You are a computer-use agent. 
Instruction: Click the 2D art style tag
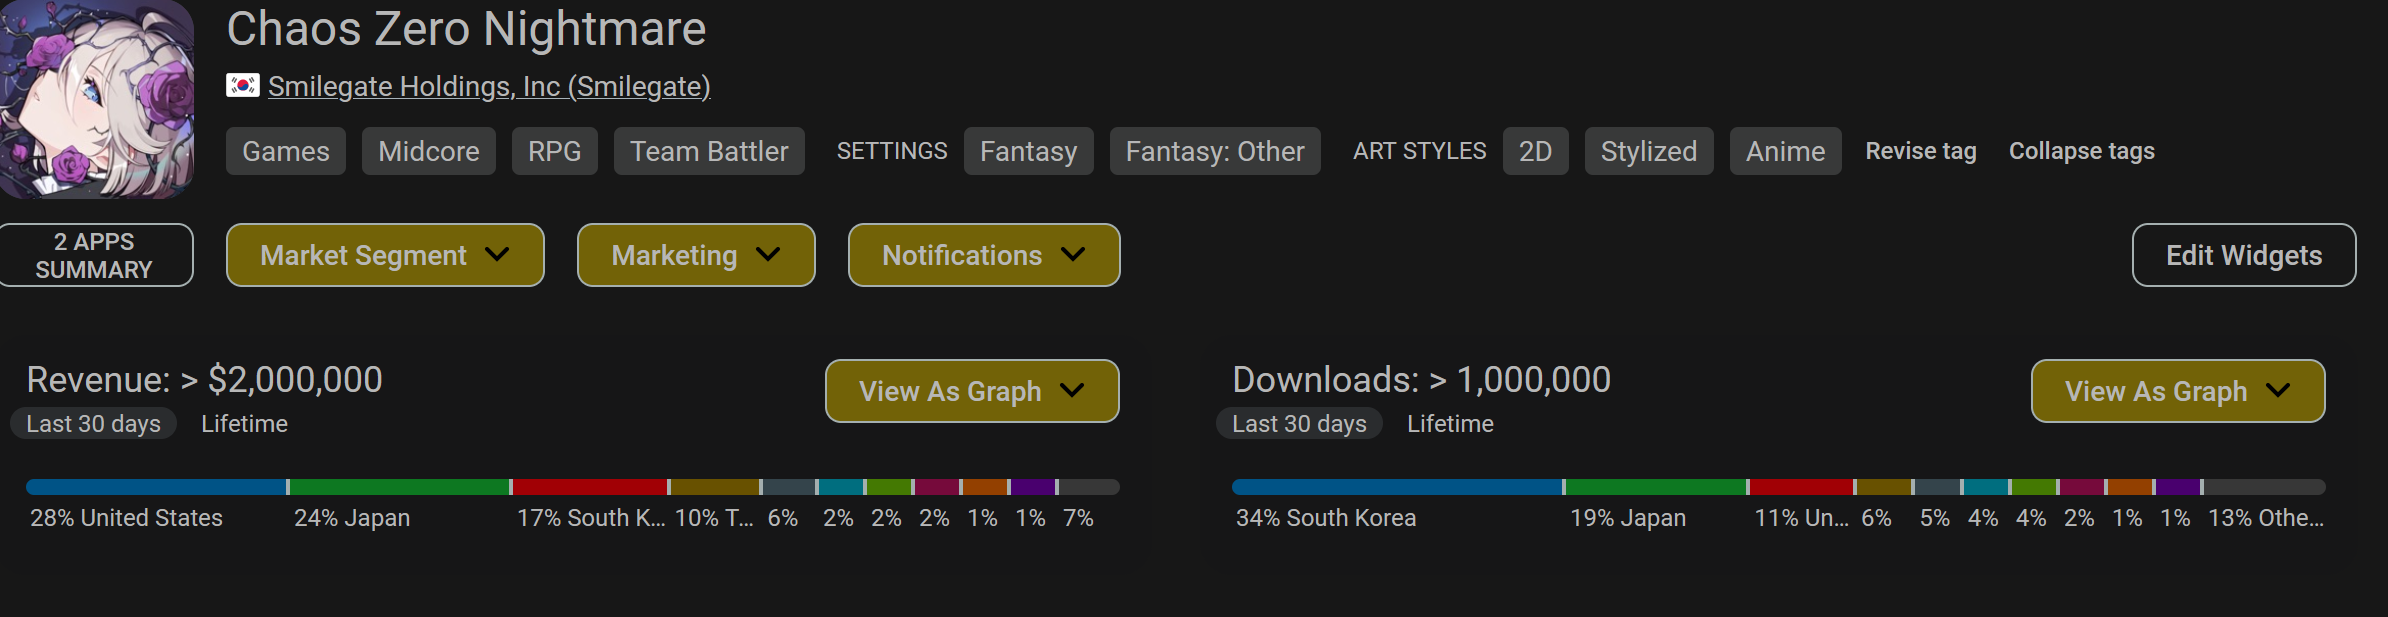coord(1536,151)
